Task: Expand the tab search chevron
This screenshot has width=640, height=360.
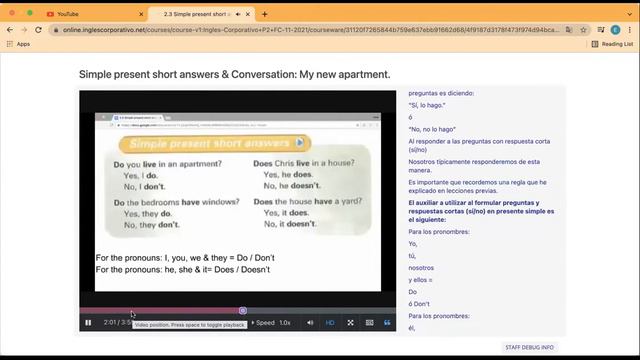Action: point(629,14)
